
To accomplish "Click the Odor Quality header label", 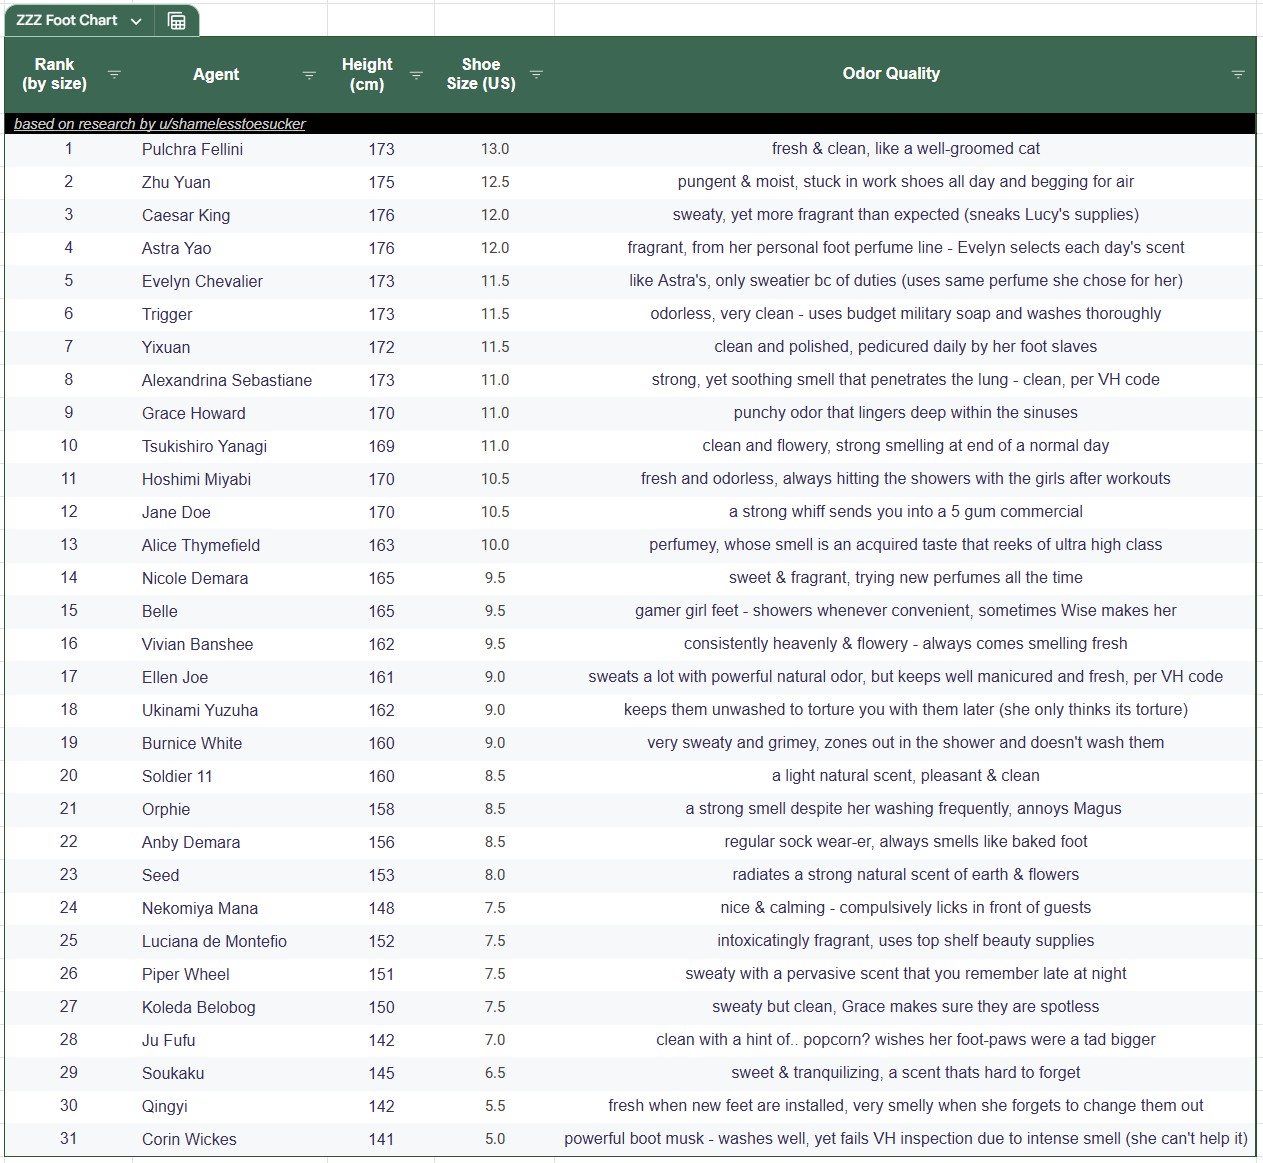I will (890, 73).
